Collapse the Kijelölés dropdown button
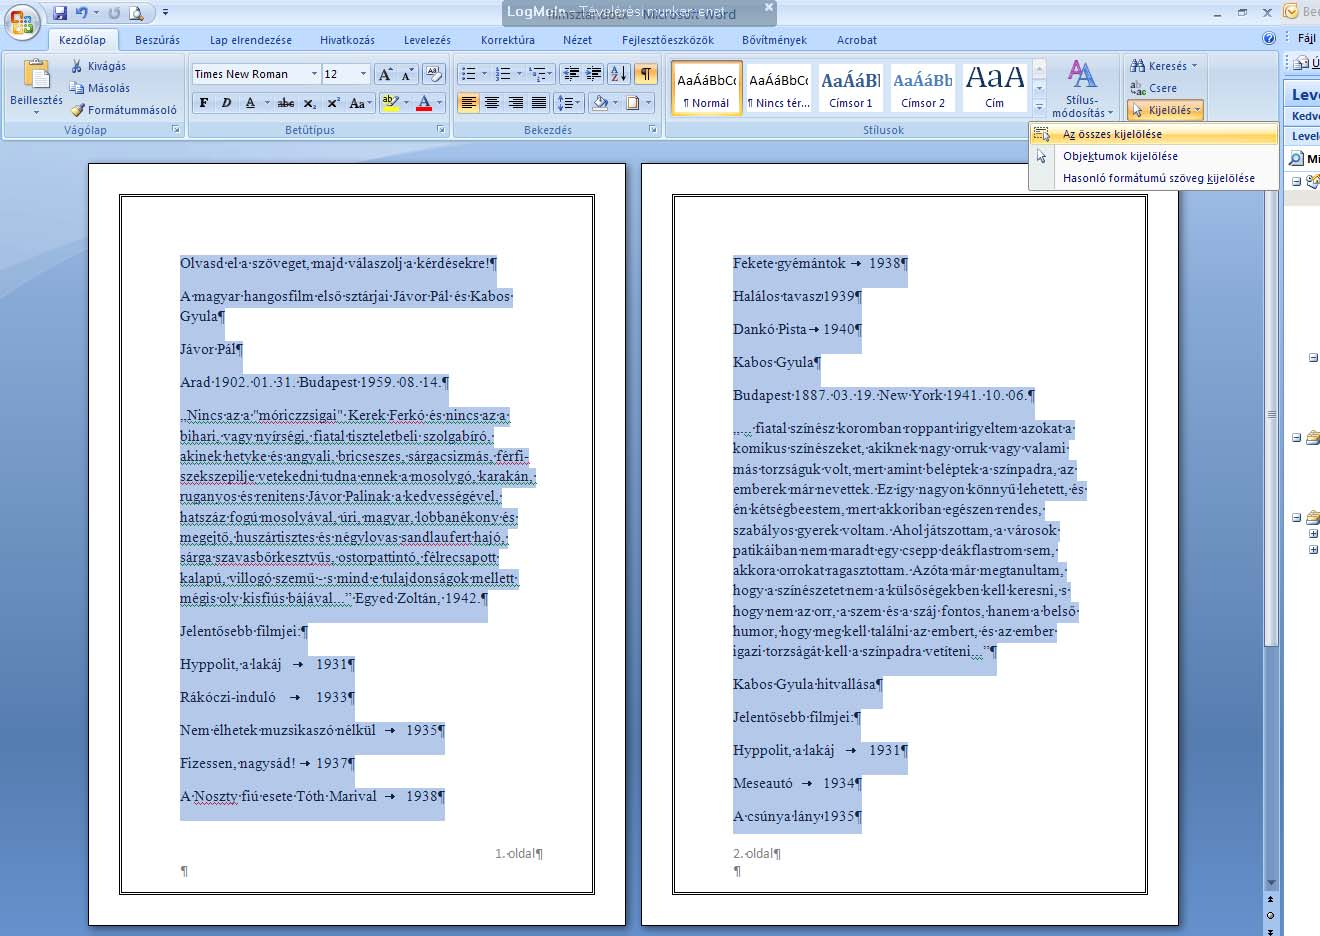Screen dimensions: 1320x936 pyautogui.click(x=1165, y=110)
